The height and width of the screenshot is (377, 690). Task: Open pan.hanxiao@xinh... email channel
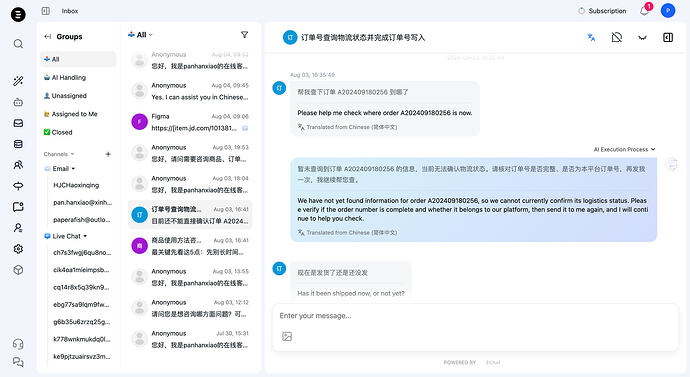82,203
